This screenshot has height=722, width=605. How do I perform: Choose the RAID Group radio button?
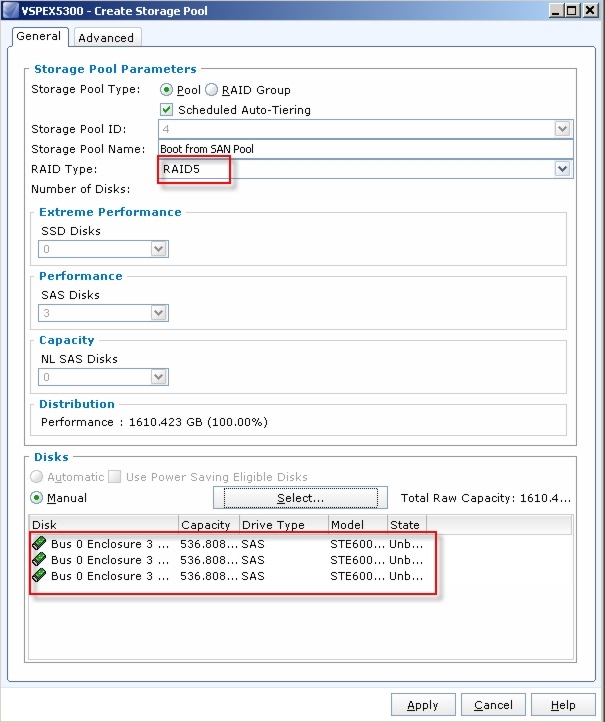click(211, 89)
